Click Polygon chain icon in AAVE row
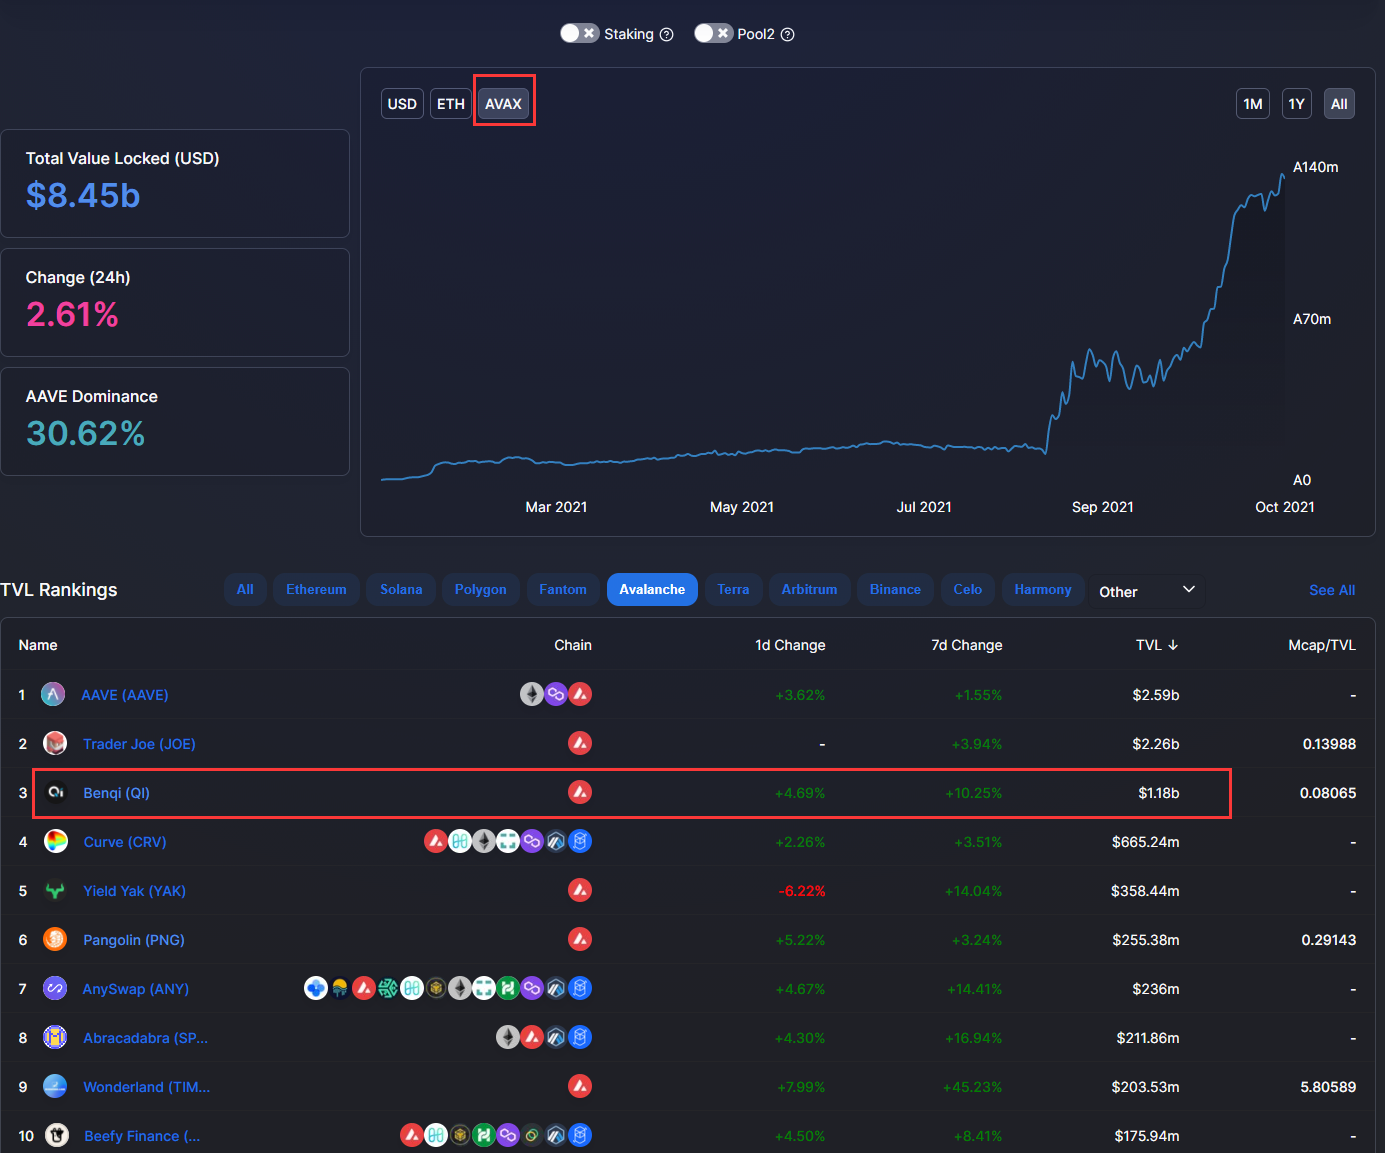 (x=556, y=694)
